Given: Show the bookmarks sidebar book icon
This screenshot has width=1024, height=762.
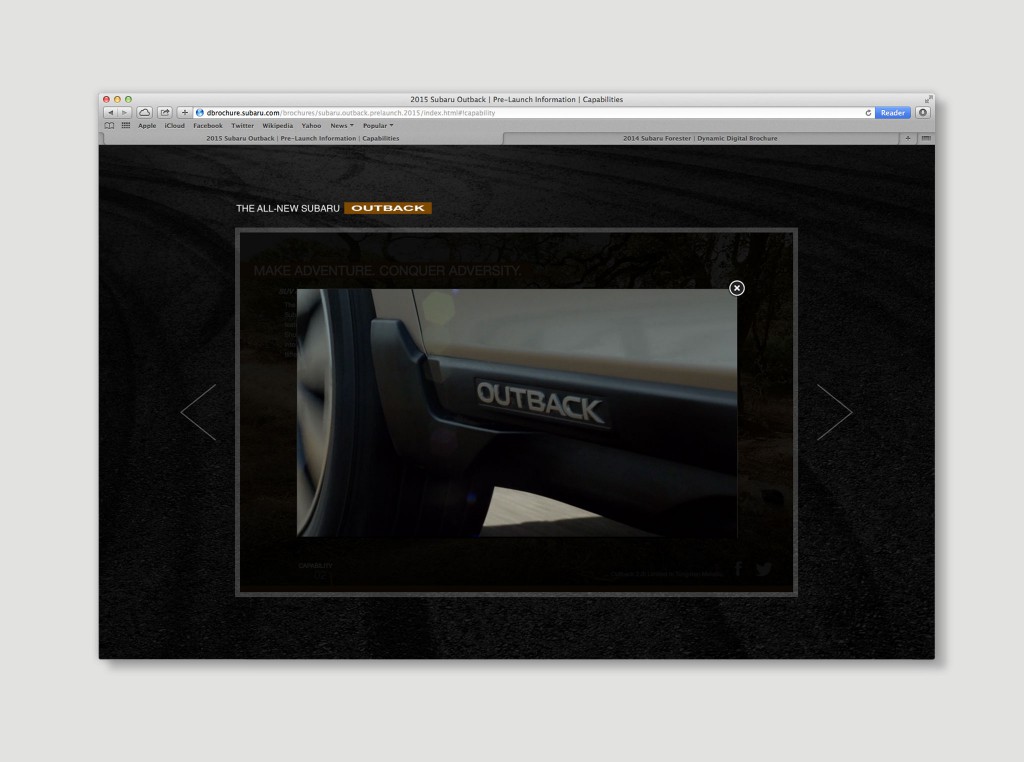Looking at the screenshot, I should pyautogui.click(x=109, y=125).
